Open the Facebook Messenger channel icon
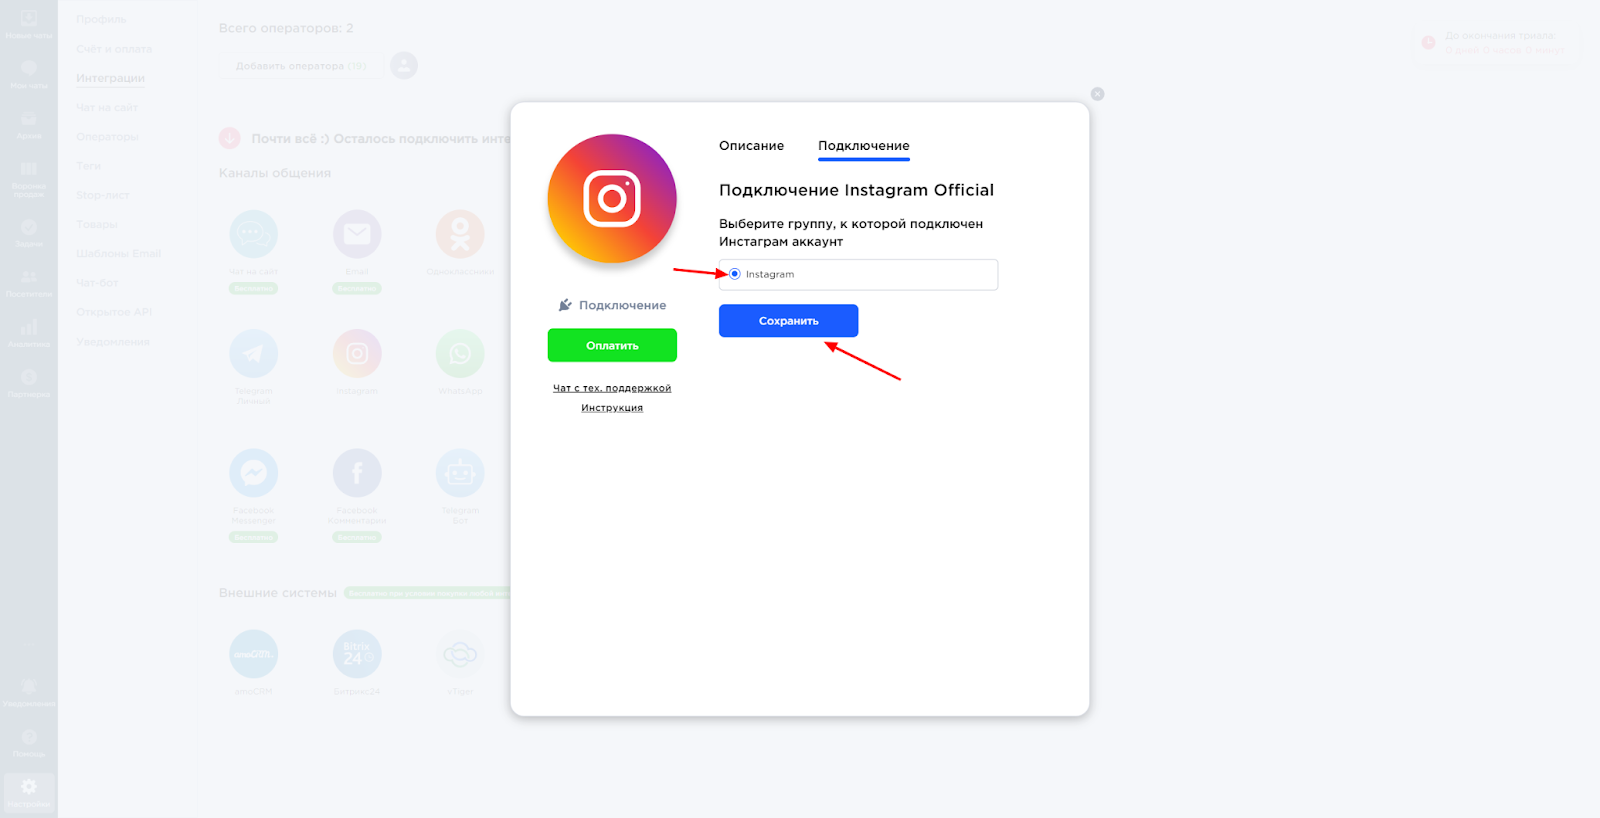The width and height of the screenshot is (1600, 818). [x=254, y=473]
